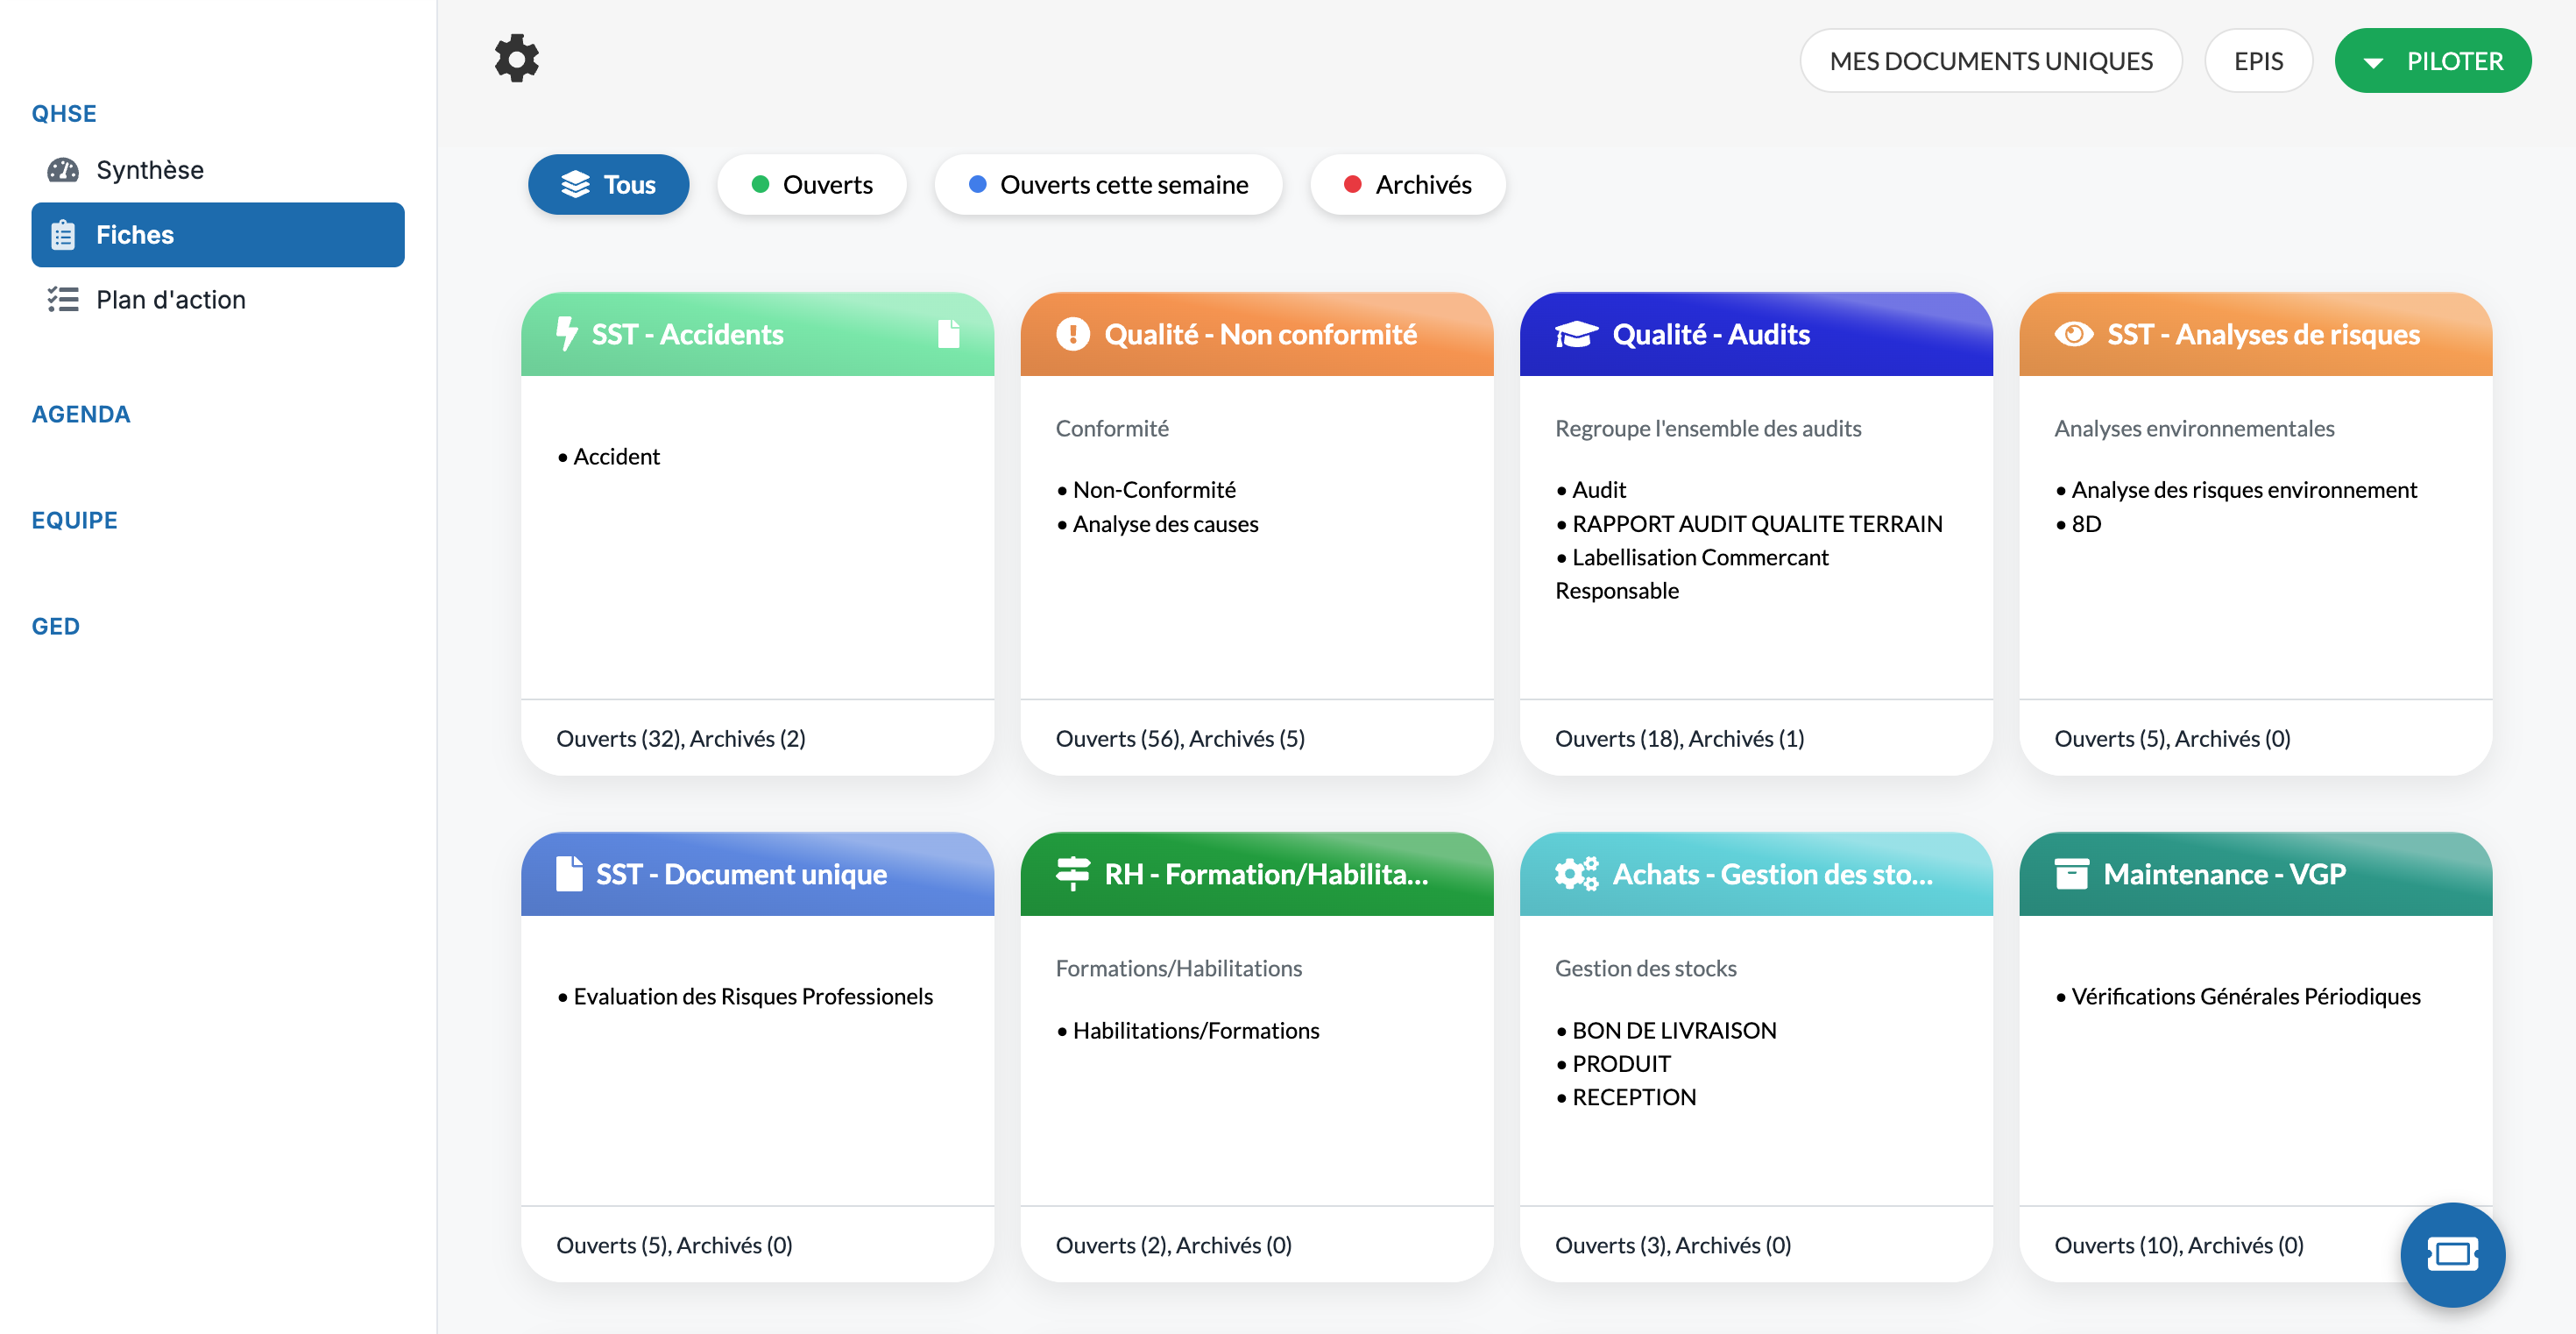The width and height of the screenshot is (2576, 1334).
Task: Click the signpost icon on RH - Formation card
Action: click(x=1072, y=874)
